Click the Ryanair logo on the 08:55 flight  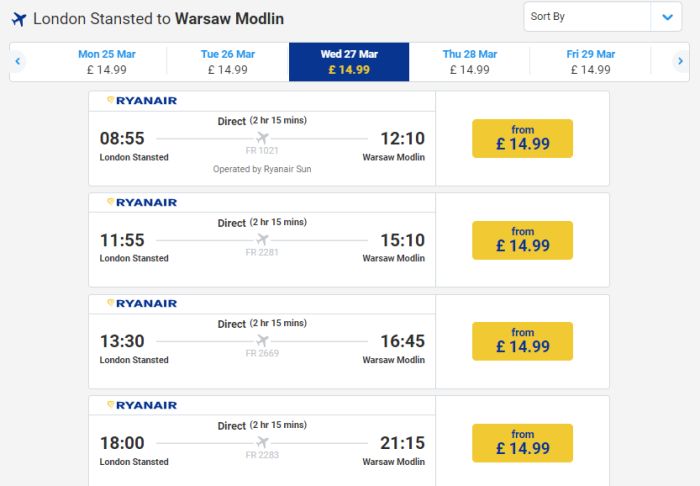coord(142,100)
